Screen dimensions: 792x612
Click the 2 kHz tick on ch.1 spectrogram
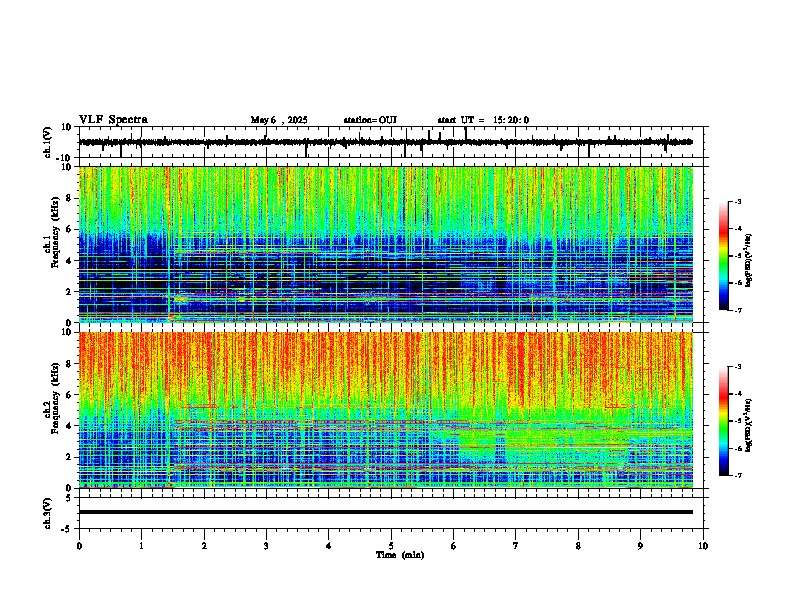[69, 291]
